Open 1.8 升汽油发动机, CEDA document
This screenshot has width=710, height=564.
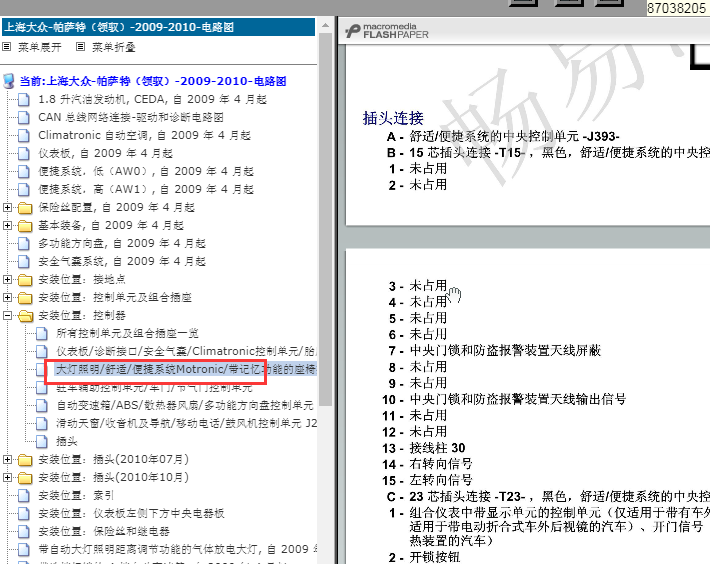pyautogui.click(x=153, y=99)
